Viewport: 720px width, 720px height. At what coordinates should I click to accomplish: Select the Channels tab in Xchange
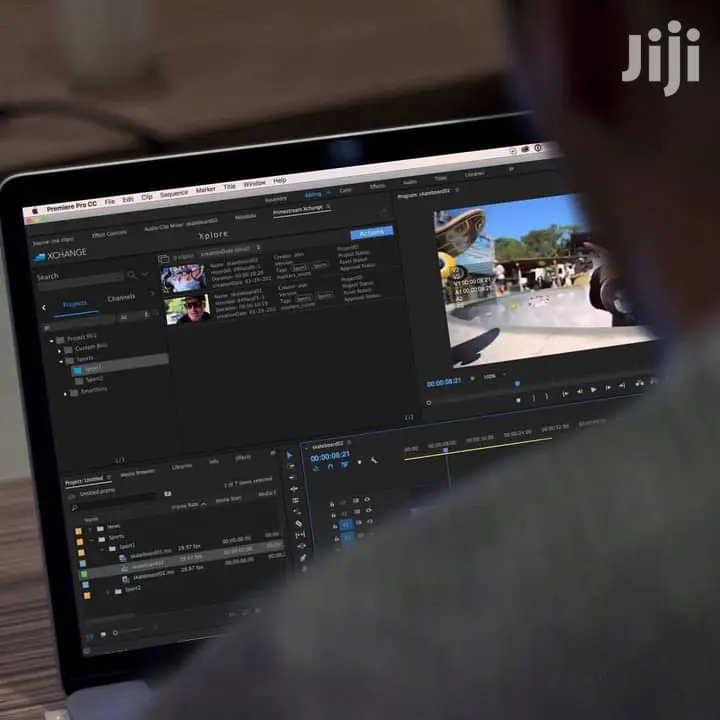pyautogui.click(x=121, y=298)
